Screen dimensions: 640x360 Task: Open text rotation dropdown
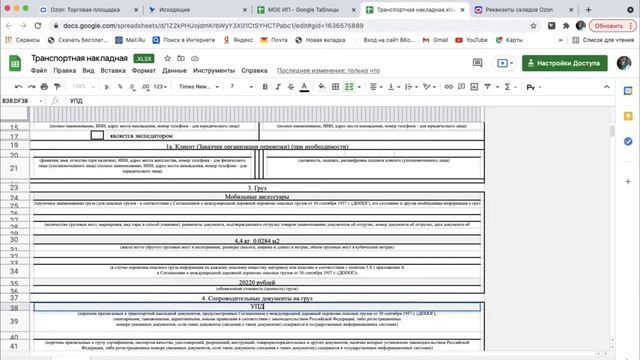[x=429, y=87]
